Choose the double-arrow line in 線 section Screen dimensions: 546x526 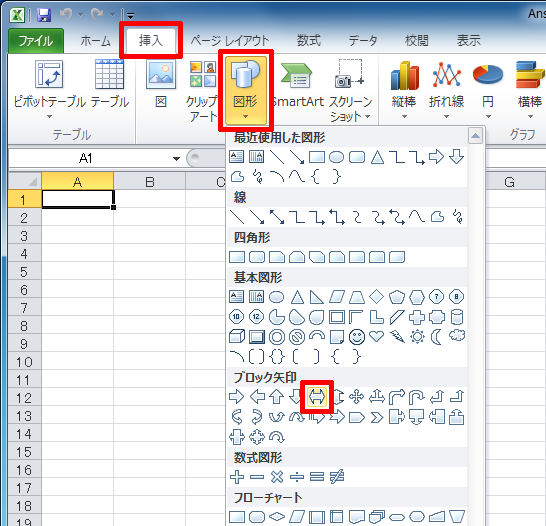277,217
